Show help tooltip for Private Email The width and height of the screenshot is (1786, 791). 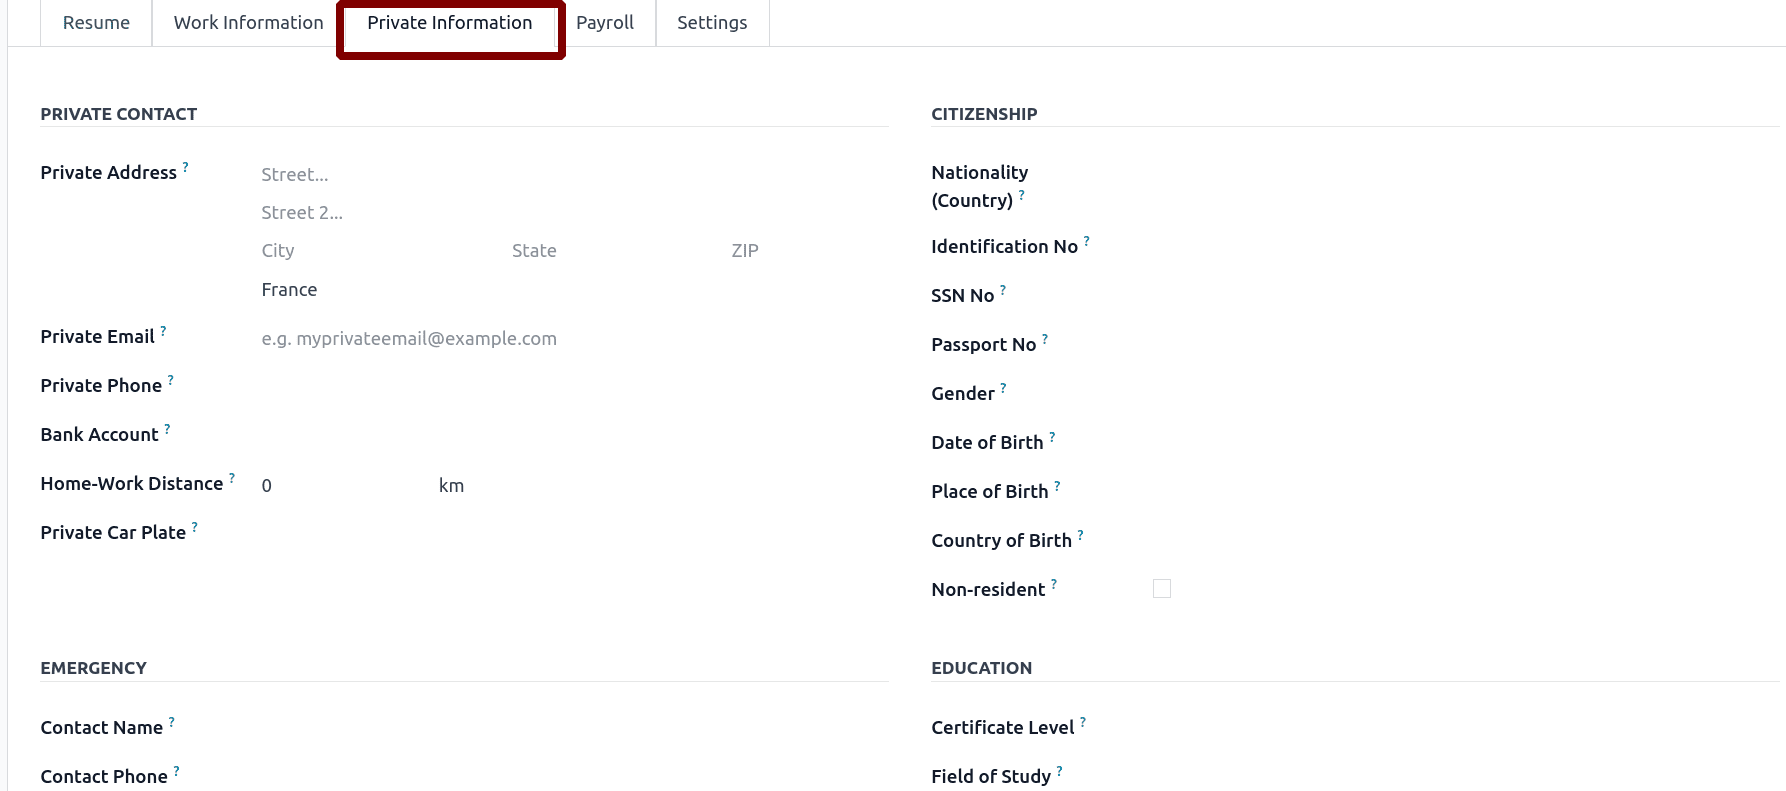coord(163,331)
